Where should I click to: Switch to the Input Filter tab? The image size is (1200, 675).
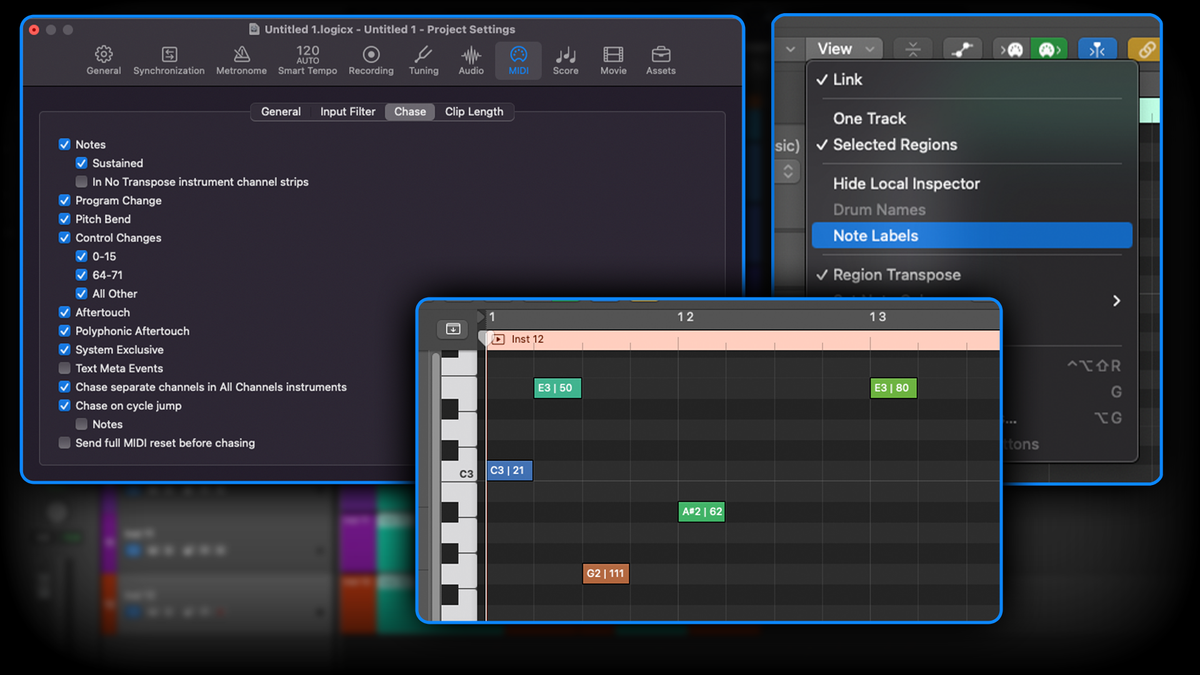click(x=348, y=112)
